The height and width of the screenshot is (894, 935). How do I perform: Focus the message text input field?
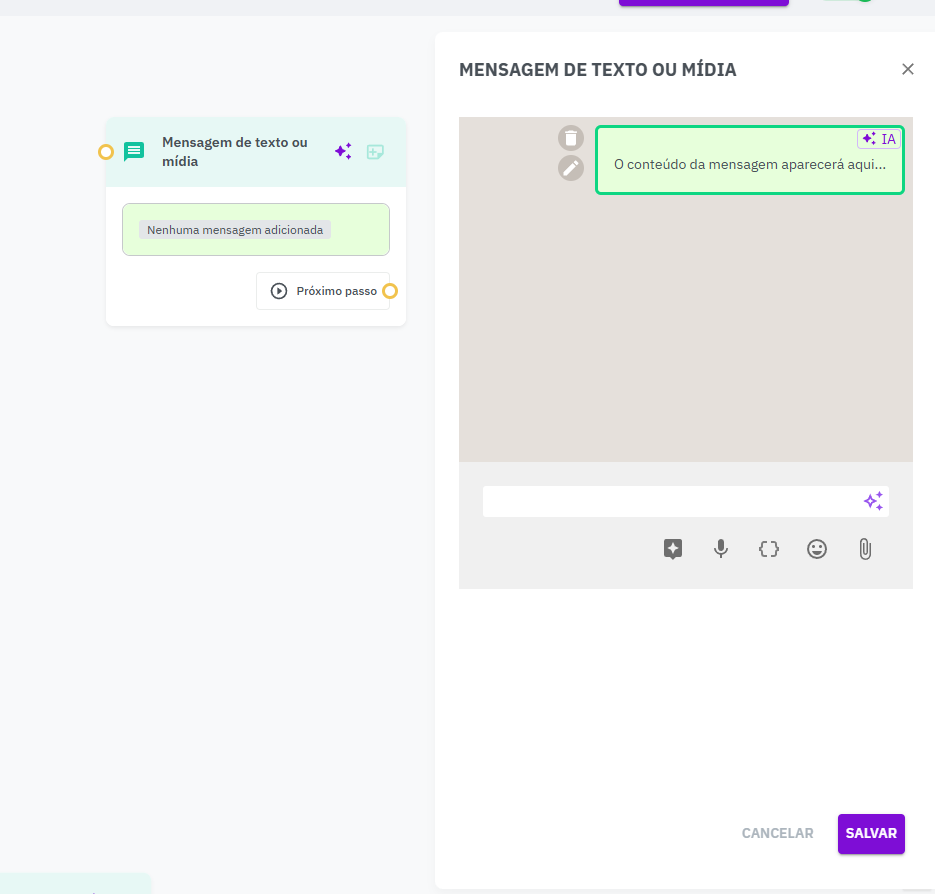pos(670,501)
